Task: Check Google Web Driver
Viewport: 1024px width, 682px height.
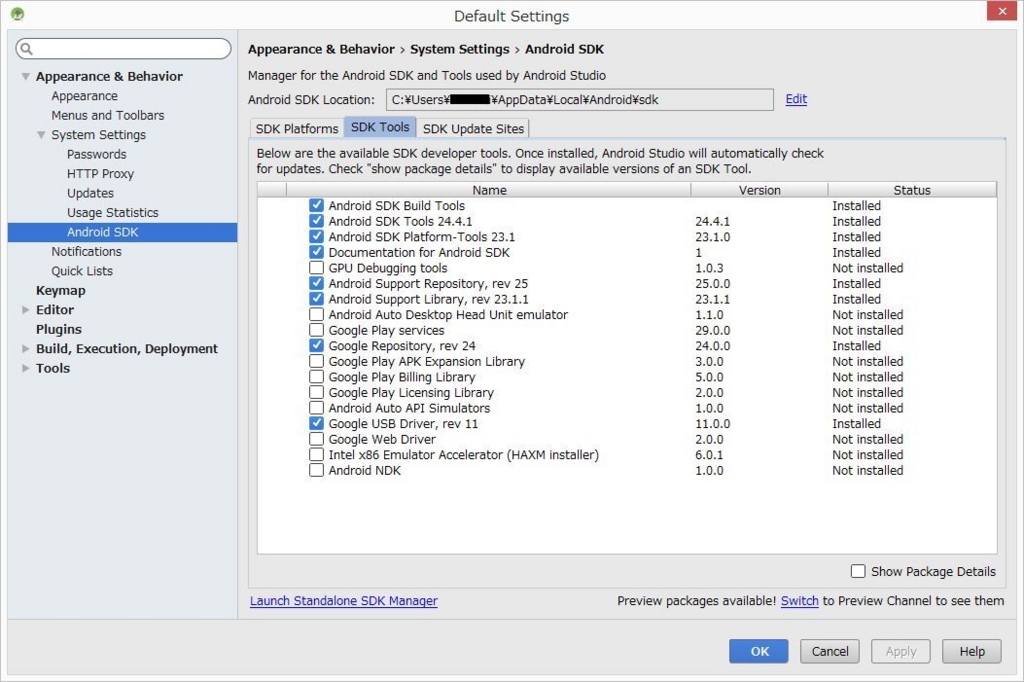Action: pyautogui.click(x=316, y=439)
